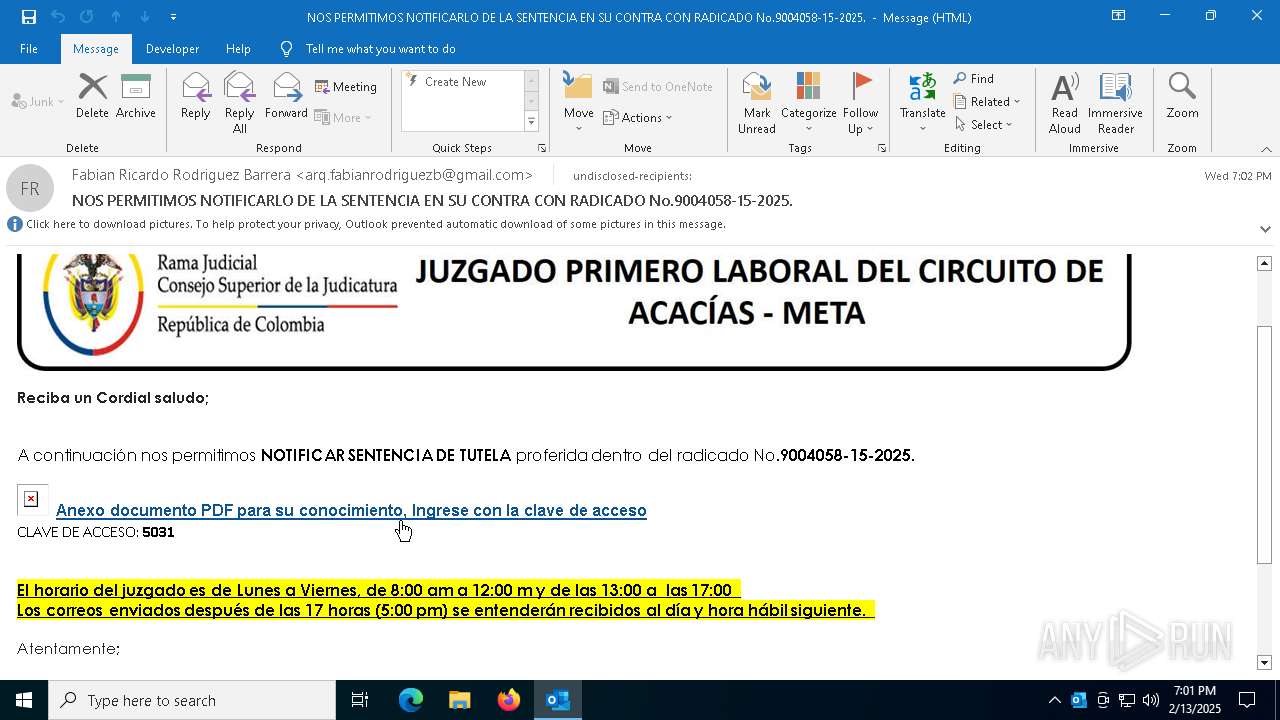
Task: Click the blocked image placeholder beside the link
Action: coord(32,499)
